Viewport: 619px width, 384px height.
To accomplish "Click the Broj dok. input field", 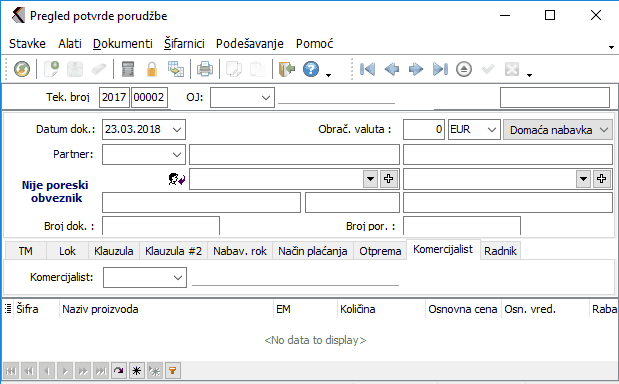I will (x=161, y=226).
